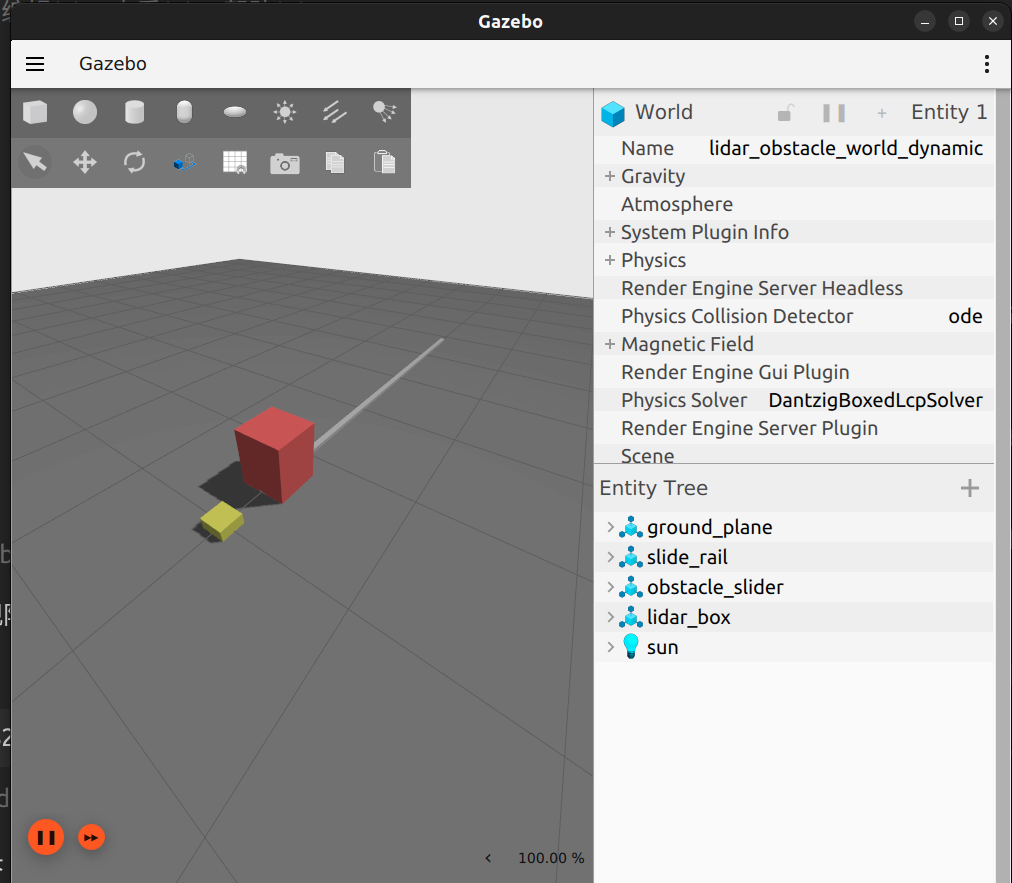Viewport: 1012px width, 883px height.
Task: Activate the select mode arrow tool
Action: coord(35,162)
